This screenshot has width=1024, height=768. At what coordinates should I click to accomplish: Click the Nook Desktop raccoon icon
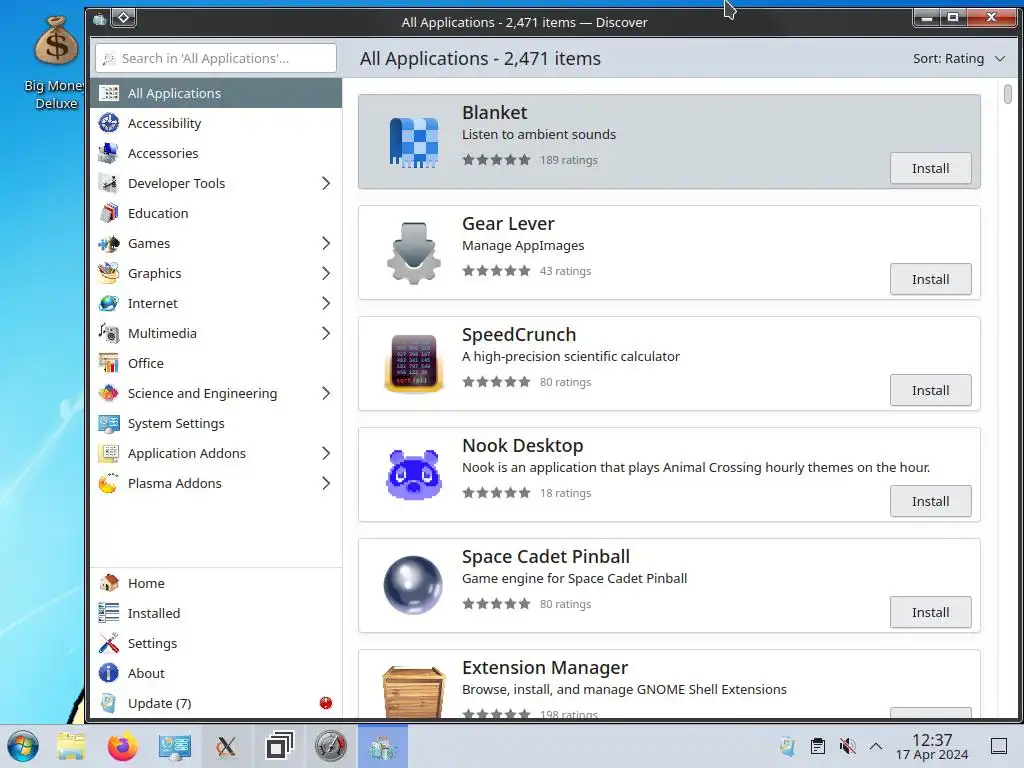pyautogui.click(x=413, y=475)
